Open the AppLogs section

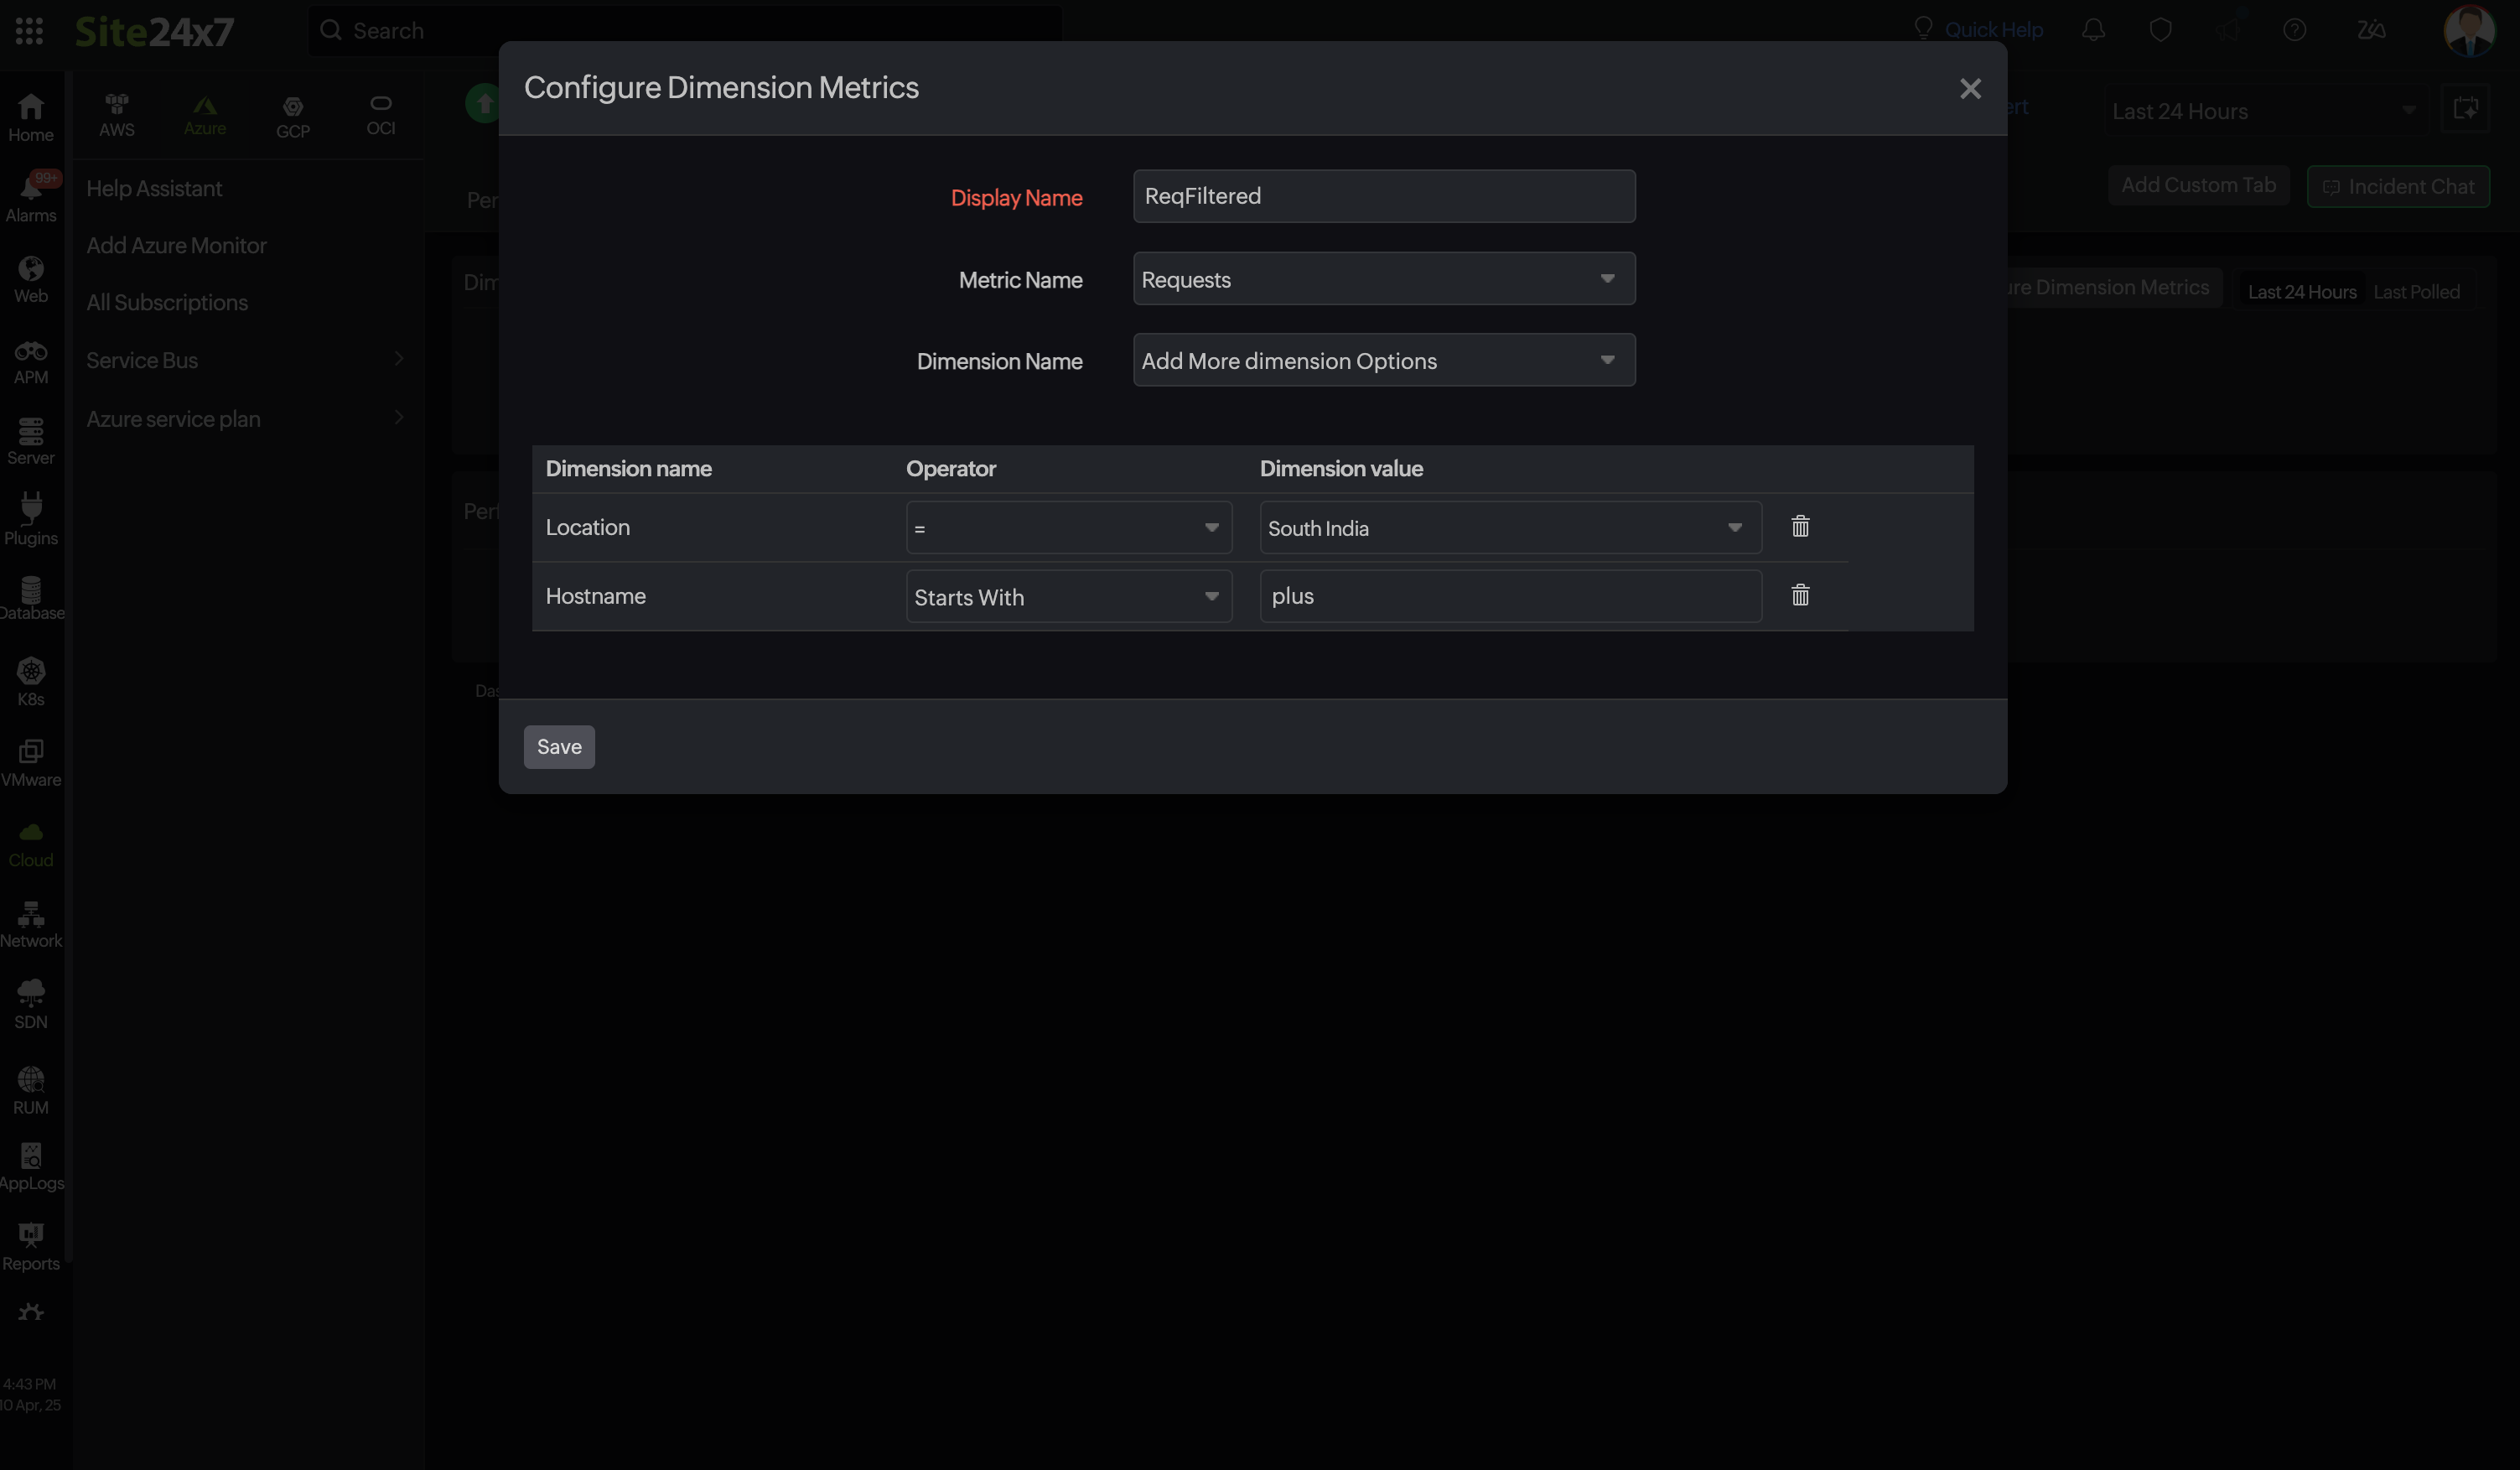point(31,1165)
